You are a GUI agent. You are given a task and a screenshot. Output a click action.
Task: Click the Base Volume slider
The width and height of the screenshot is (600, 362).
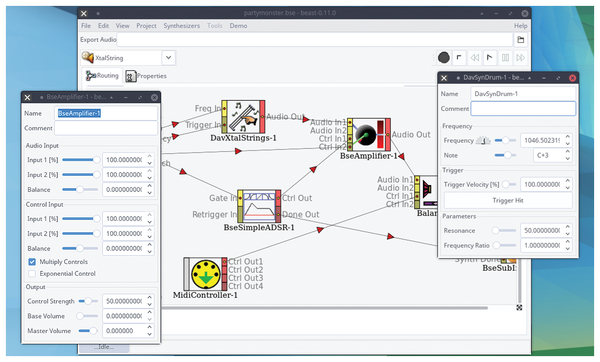click(87, 316)
